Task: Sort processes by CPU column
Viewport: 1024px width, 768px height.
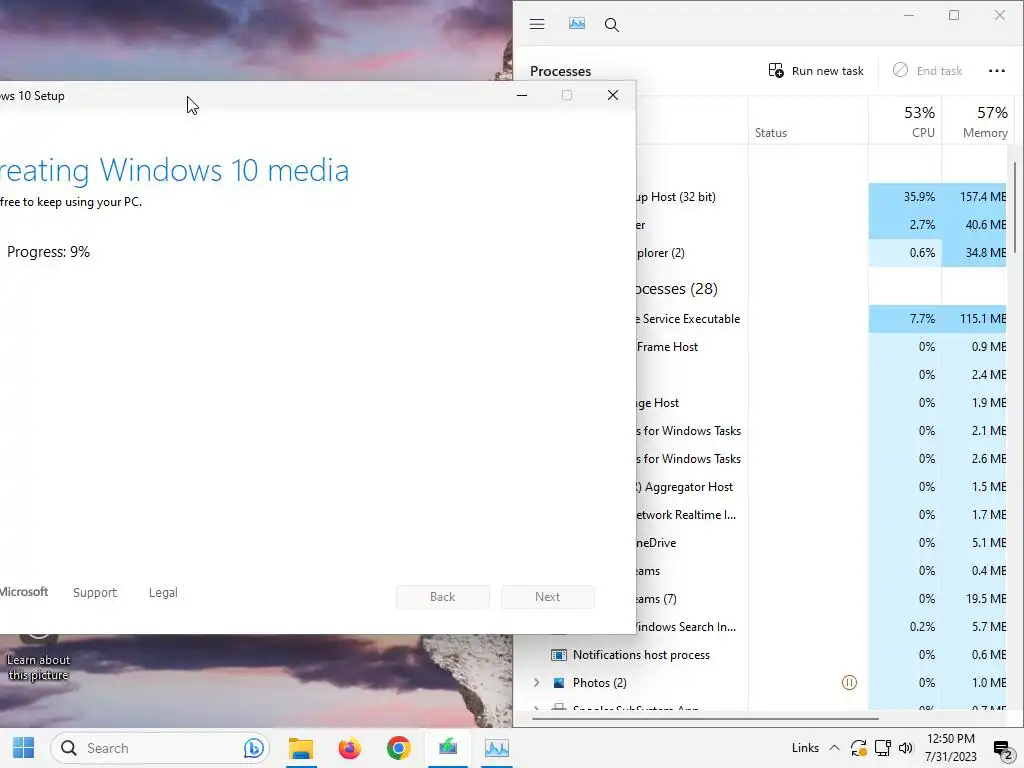Action: (x=905, y=121)
